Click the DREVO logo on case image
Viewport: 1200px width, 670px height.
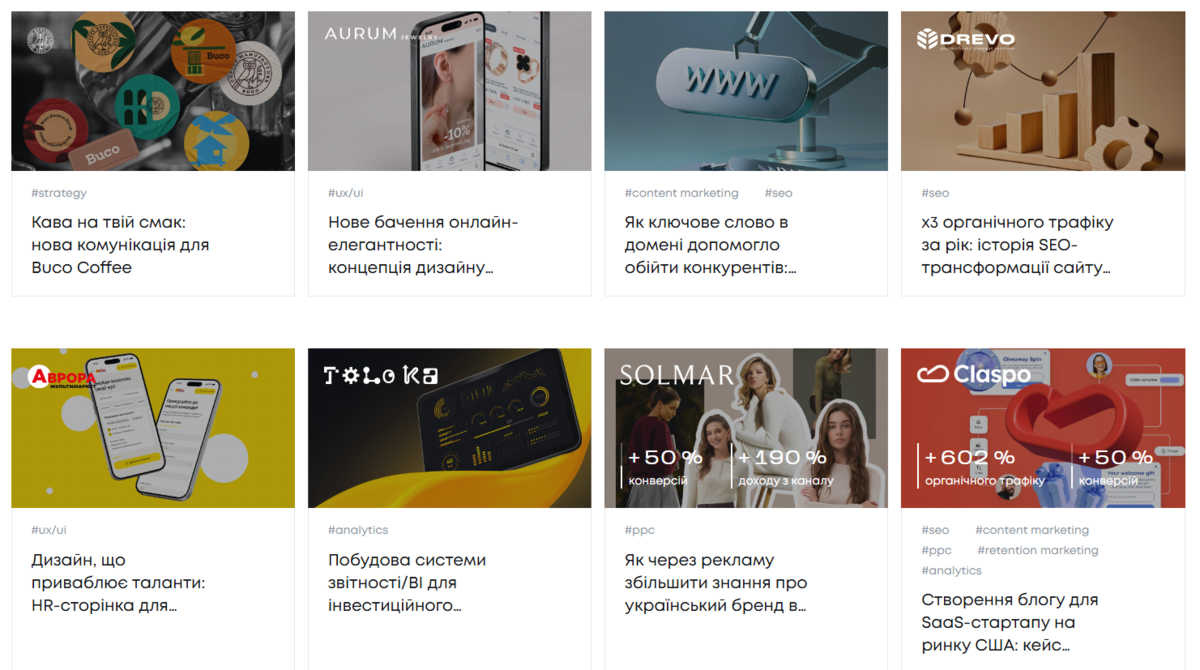(x=966, y=39)
